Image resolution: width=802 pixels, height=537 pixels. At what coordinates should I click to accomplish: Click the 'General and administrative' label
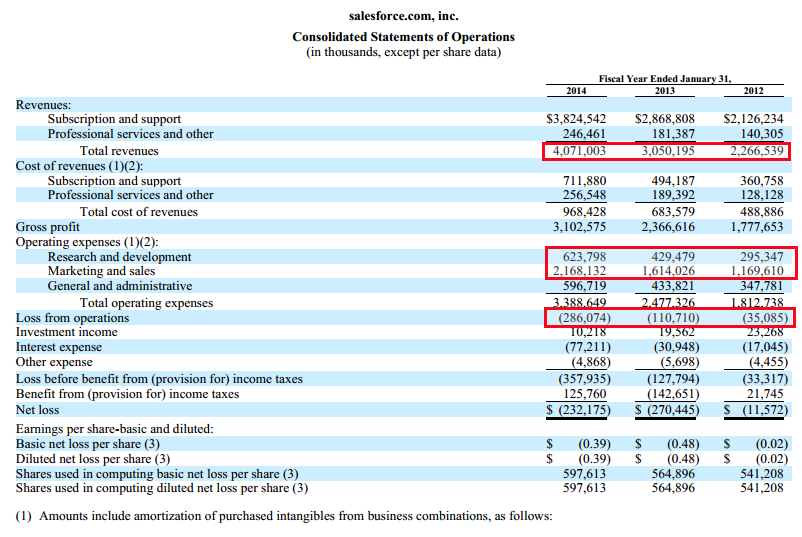[120, 286]
